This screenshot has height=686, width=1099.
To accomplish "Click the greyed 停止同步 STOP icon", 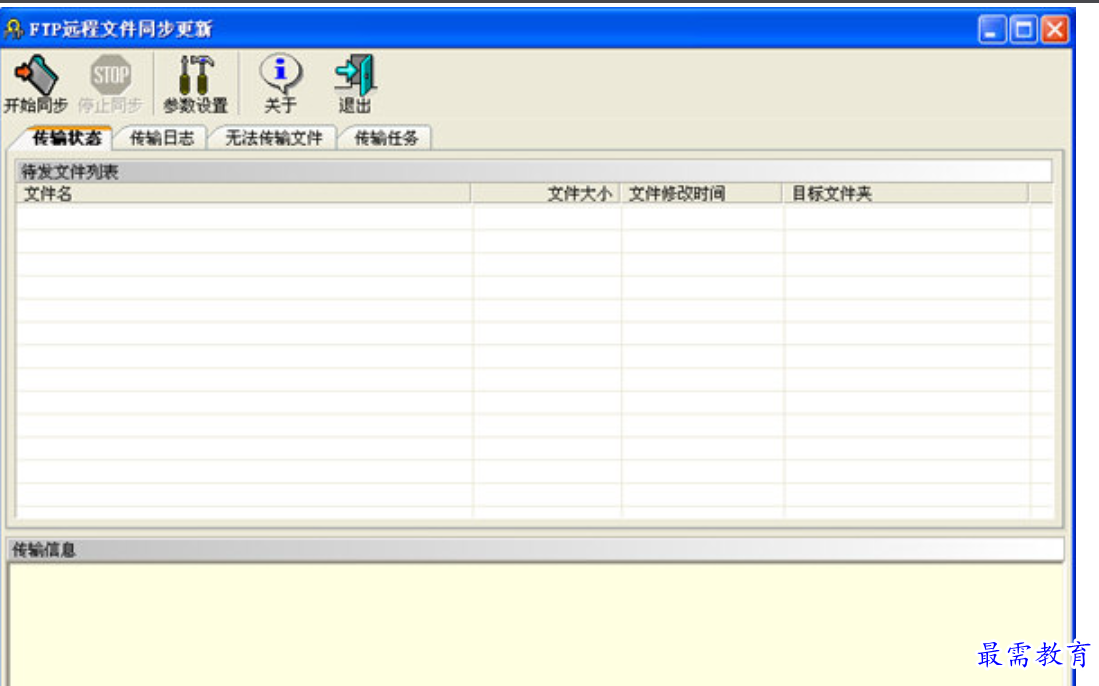I will (x=110, y=84).
